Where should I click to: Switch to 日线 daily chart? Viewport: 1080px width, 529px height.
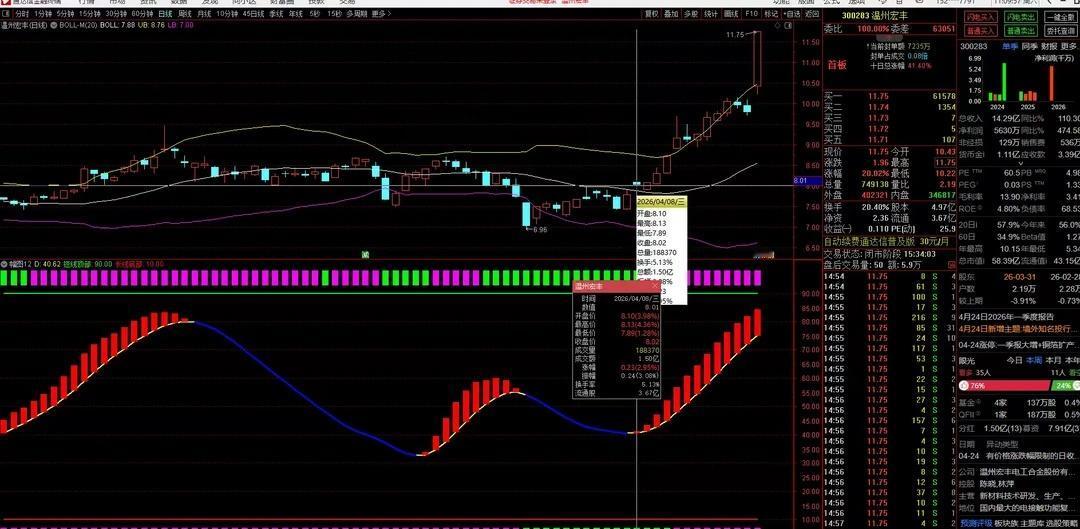[x=165, y=13]
